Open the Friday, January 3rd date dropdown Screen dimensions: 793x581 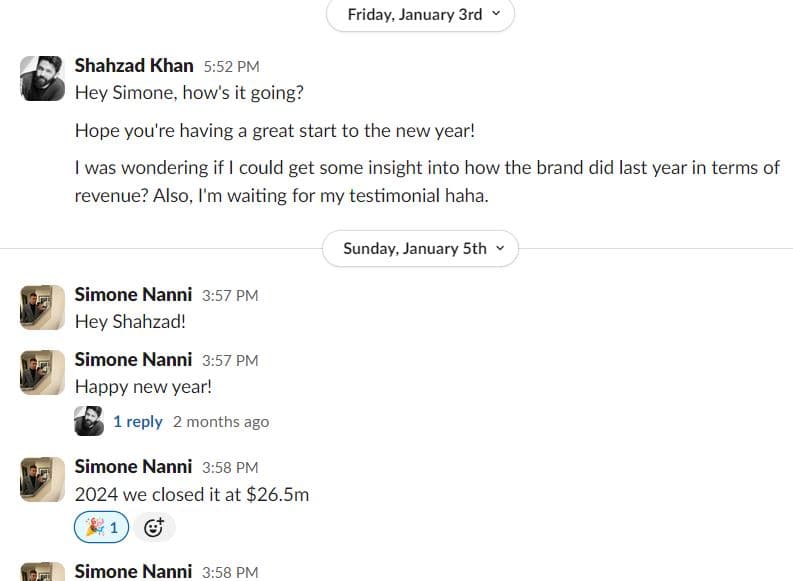pos(420,15)
